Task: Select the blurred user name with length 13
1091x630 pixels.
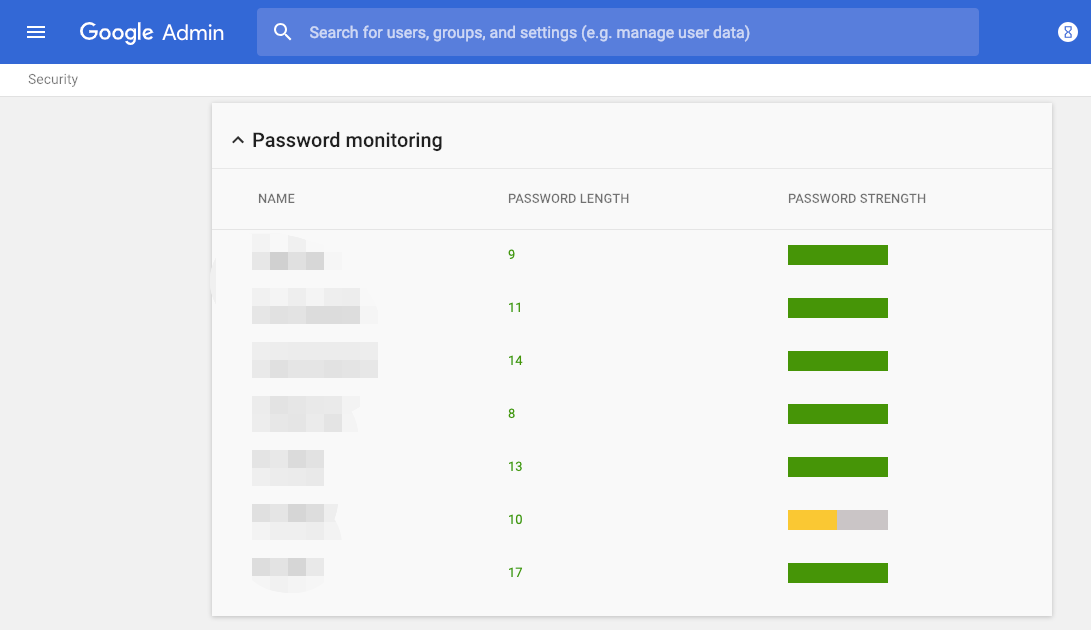Action: (288, 468)
